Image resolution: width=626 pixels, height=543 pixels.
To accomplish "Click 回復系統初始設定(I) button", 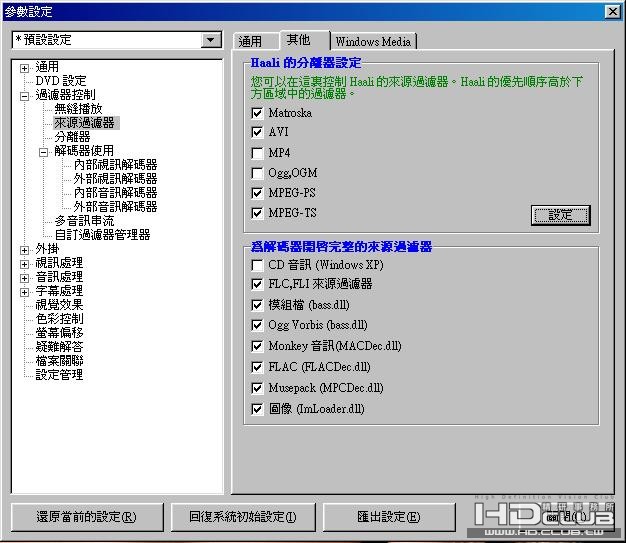I will 243,517.
